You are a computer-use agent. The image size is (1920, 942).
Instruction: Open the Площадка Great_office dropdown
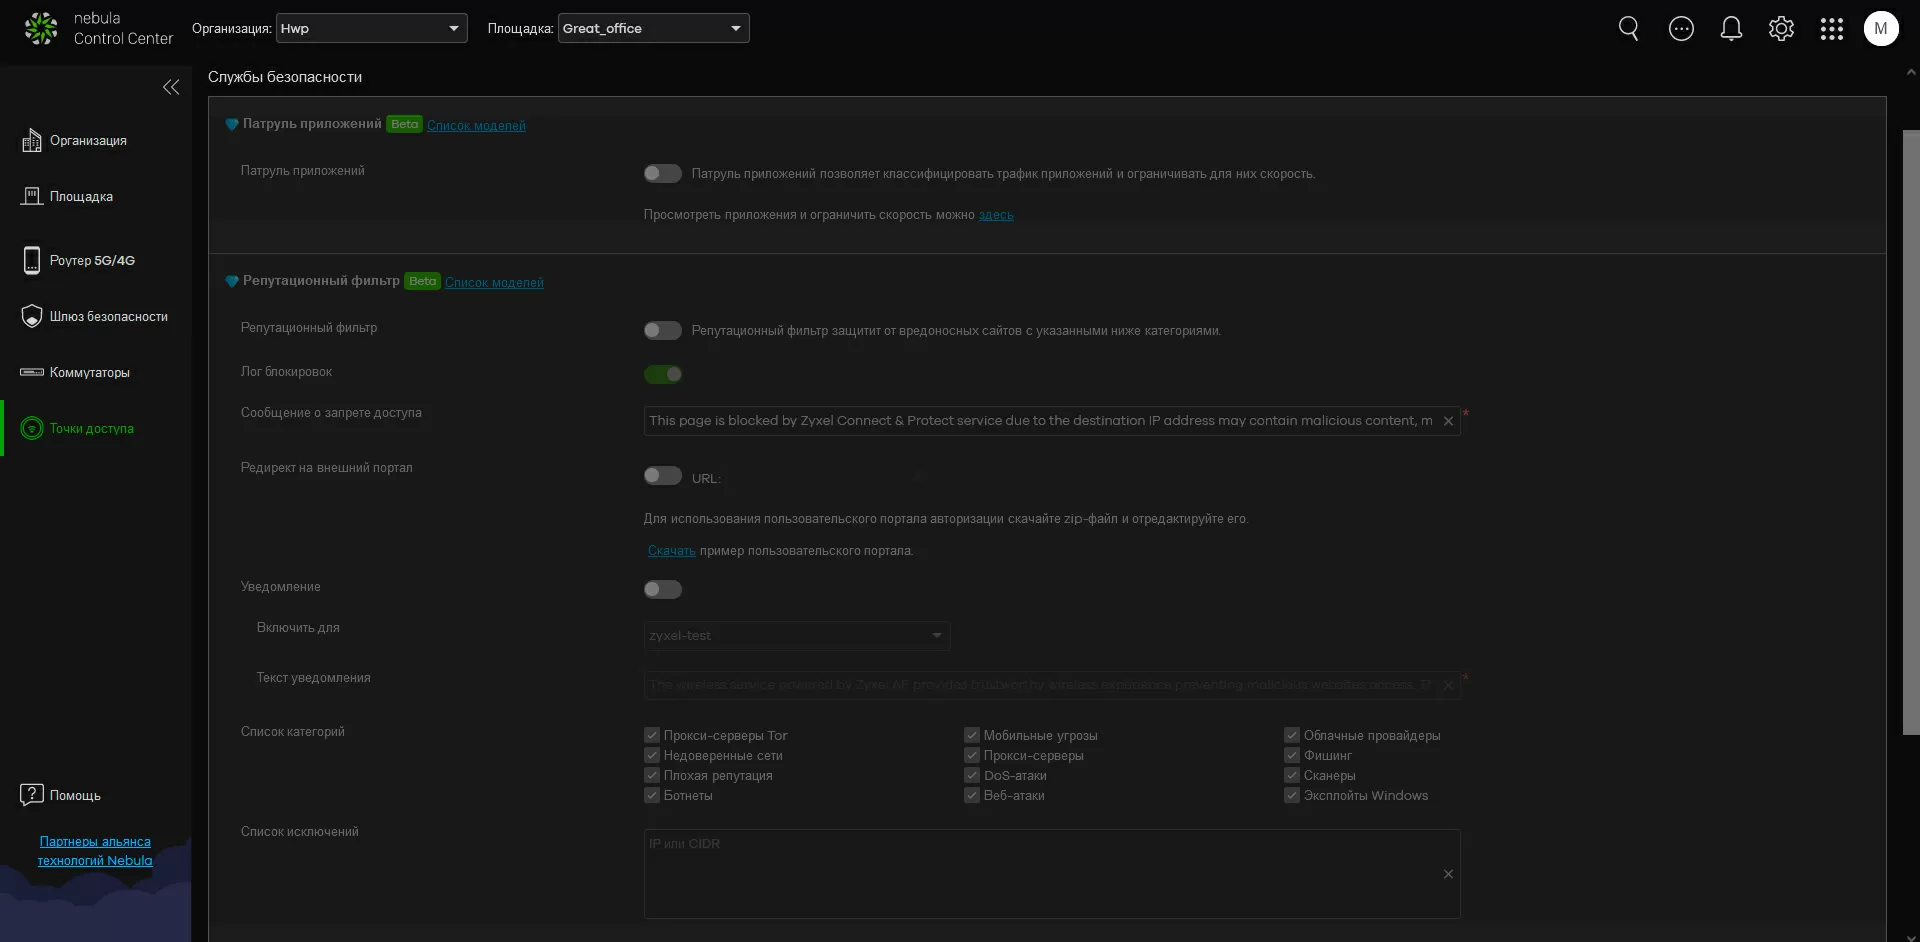pyautogui.click(x=654, y=28)
